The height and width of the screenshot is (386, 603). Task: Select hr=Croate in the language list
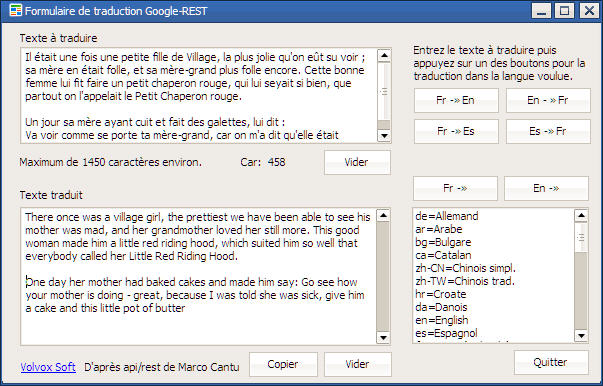(494, 294)
